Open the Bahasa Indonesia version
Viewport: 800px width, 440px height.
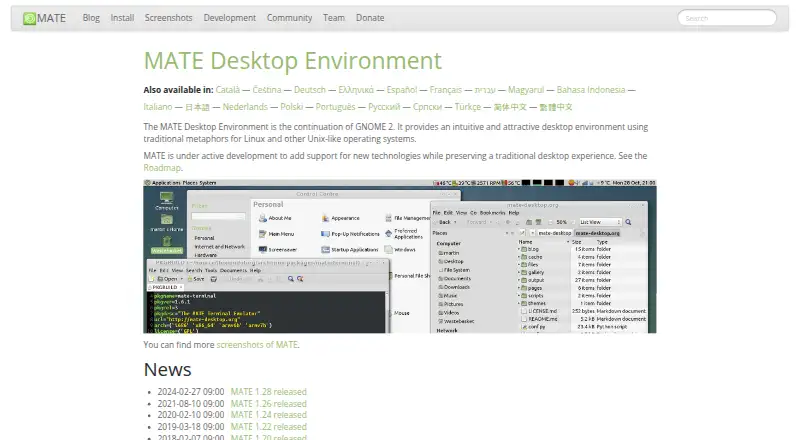coord(591,90)
